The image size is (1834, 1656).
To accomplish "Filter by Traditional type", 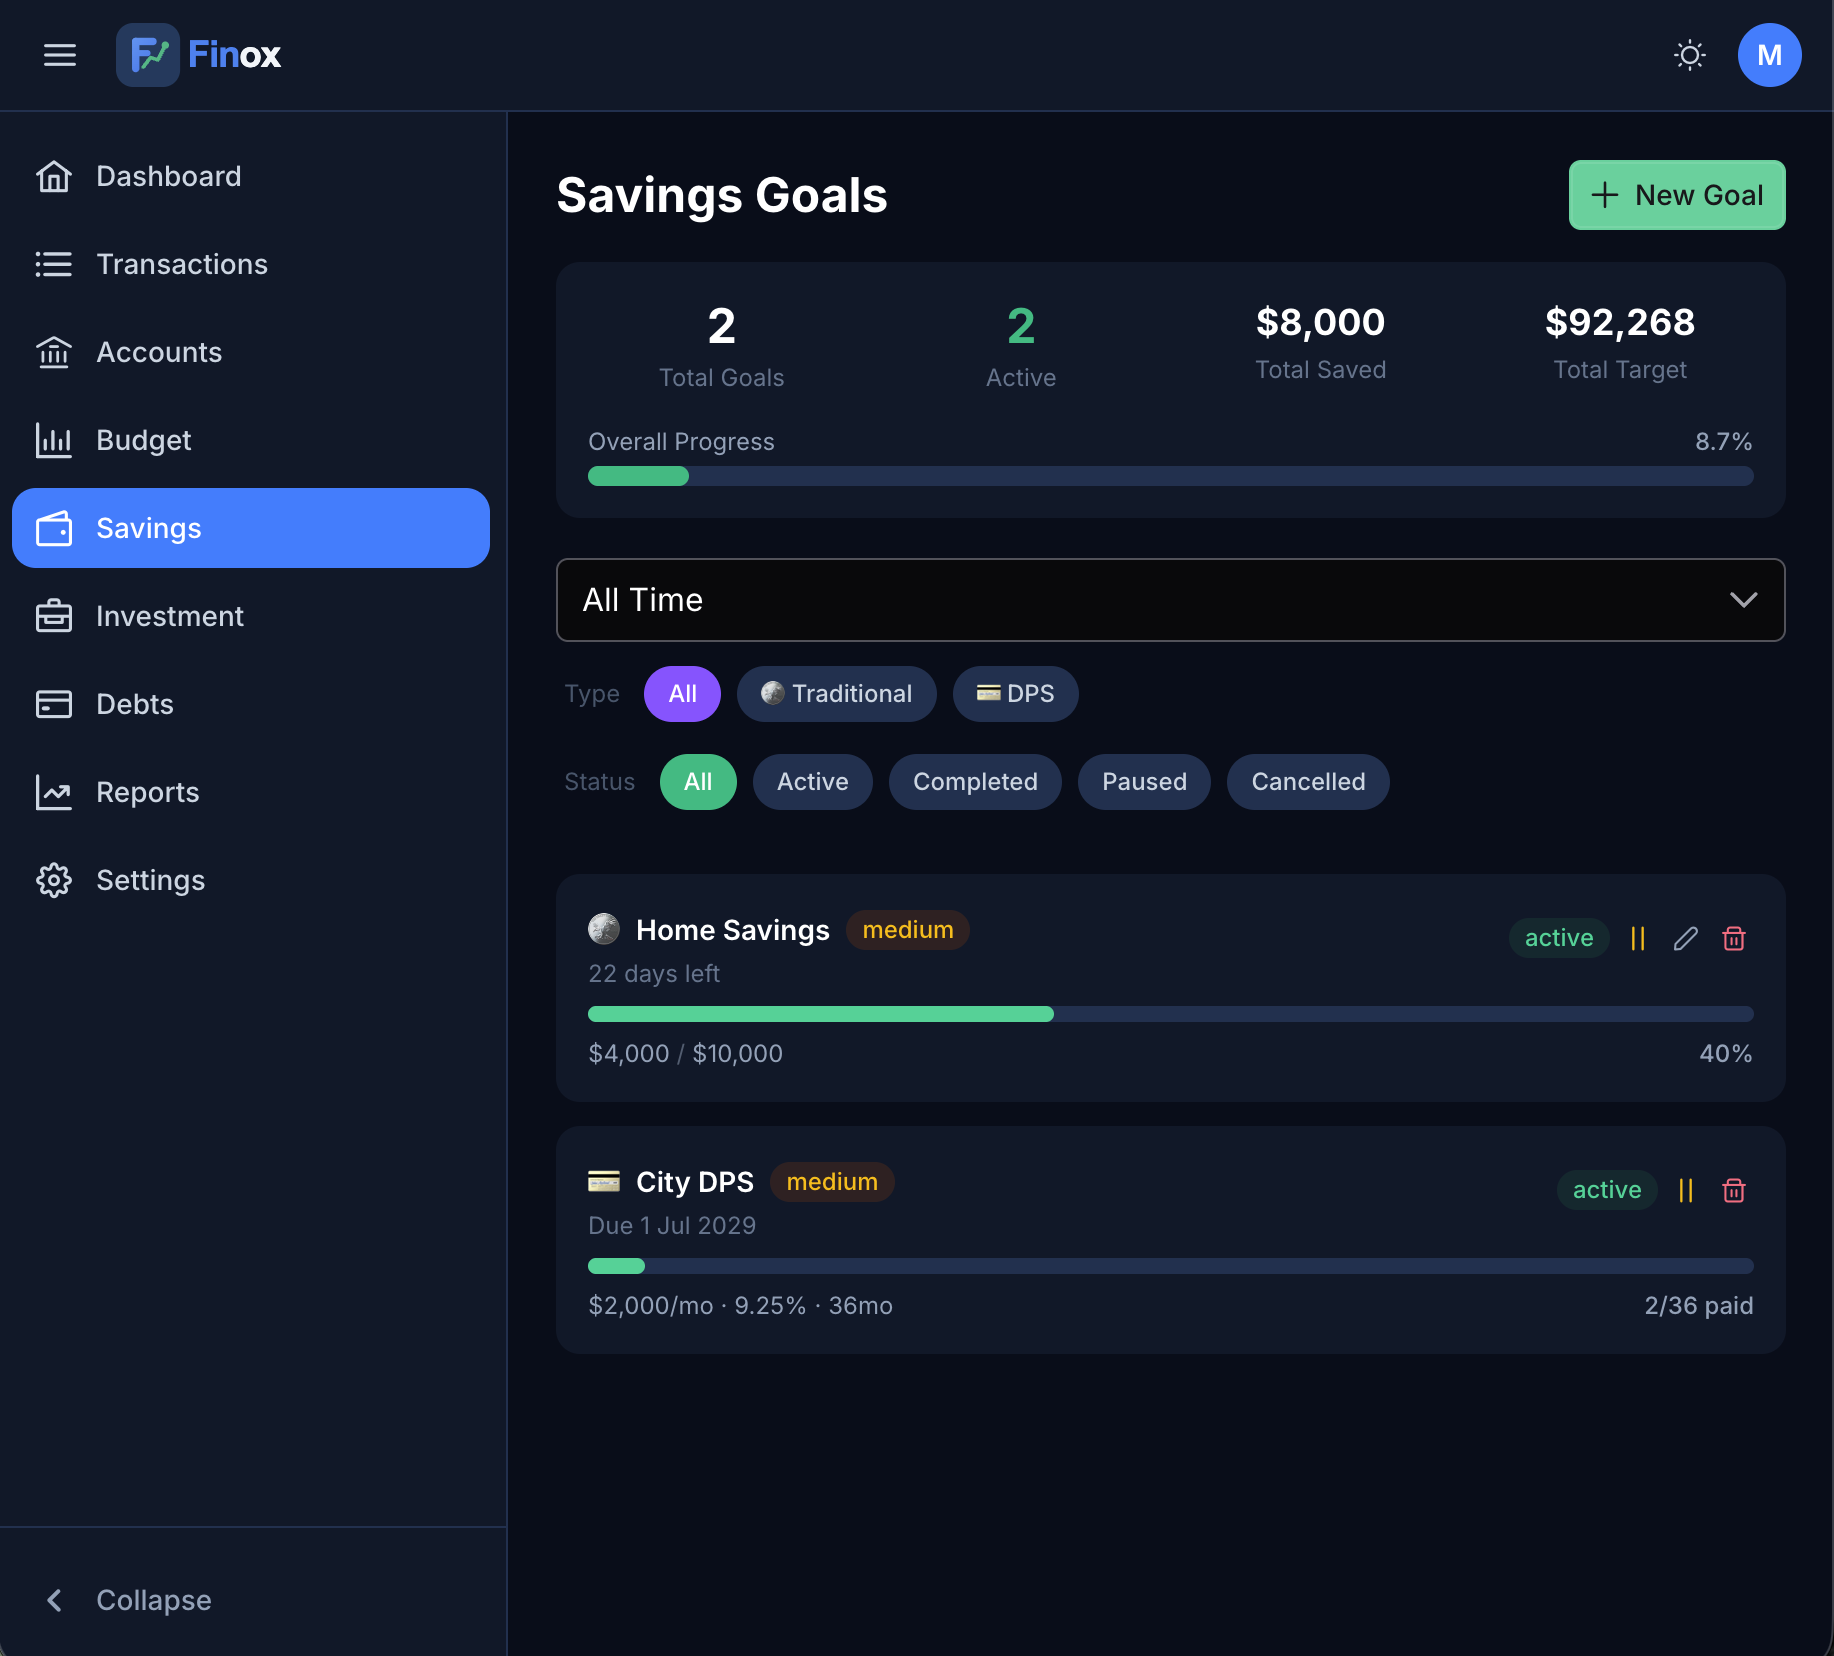I will pyautogui.click(x=836, y=694).
